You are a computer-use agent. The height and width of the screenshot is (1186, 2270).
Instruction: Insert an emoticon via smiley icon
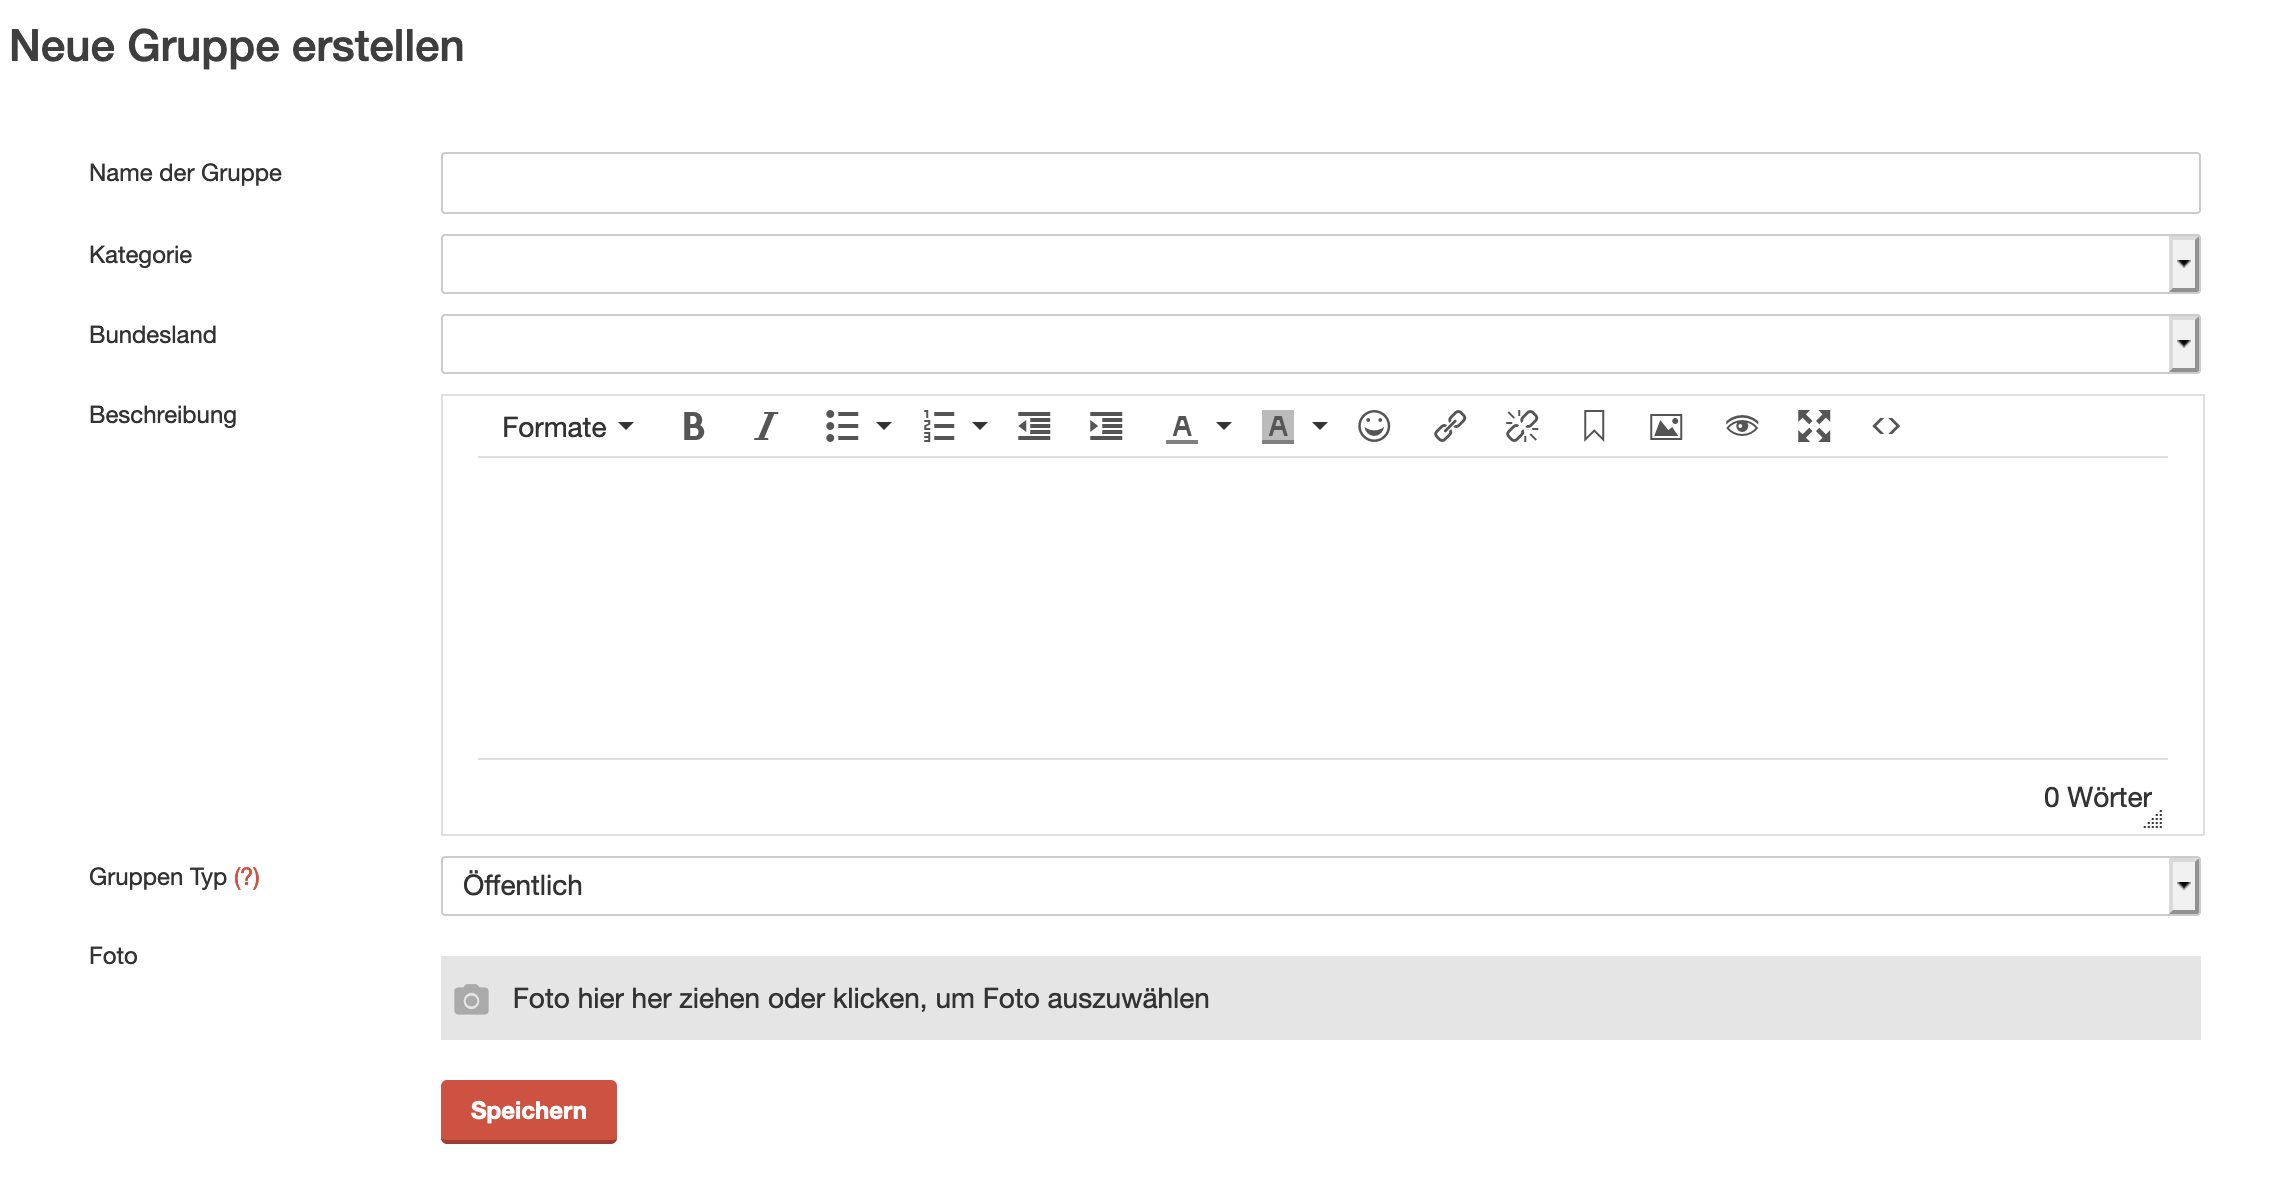tap(1374, 427)
